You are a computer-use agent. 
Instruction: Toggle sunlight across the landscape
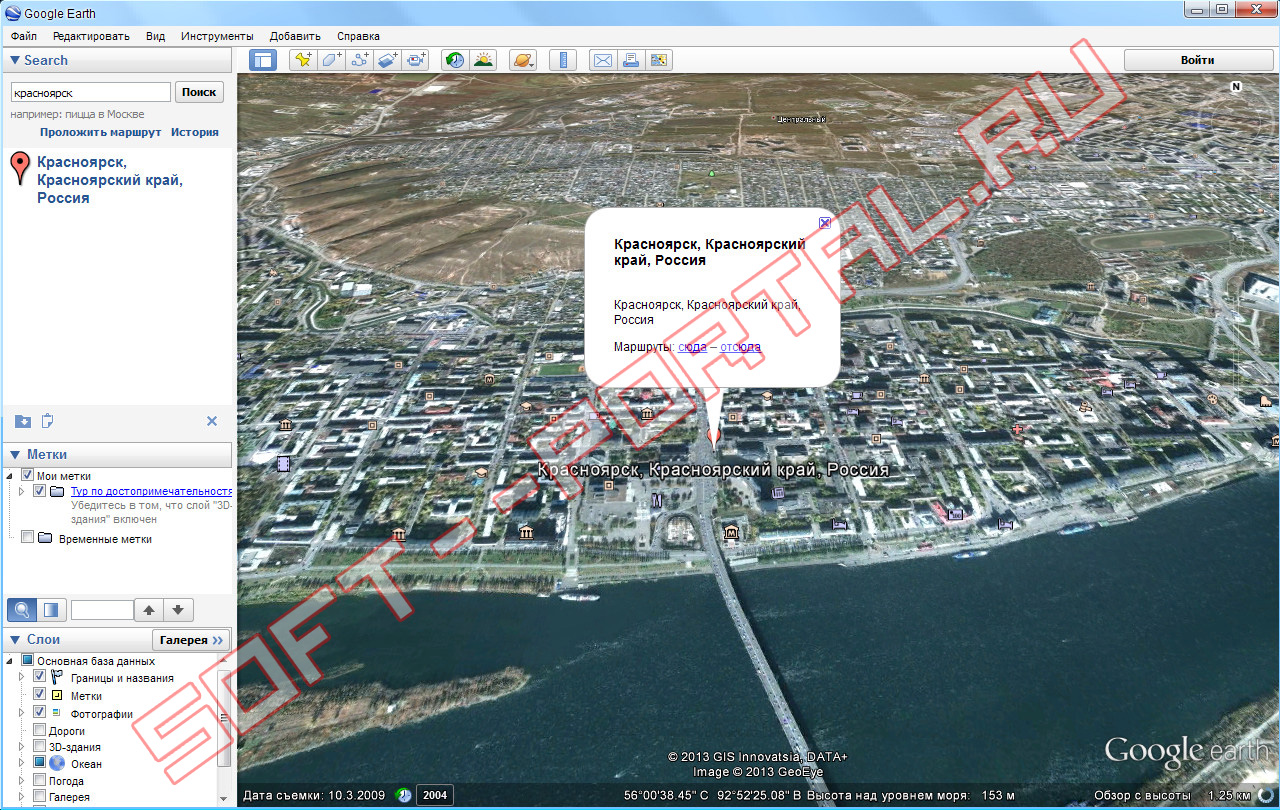click(x=484, y=60)
